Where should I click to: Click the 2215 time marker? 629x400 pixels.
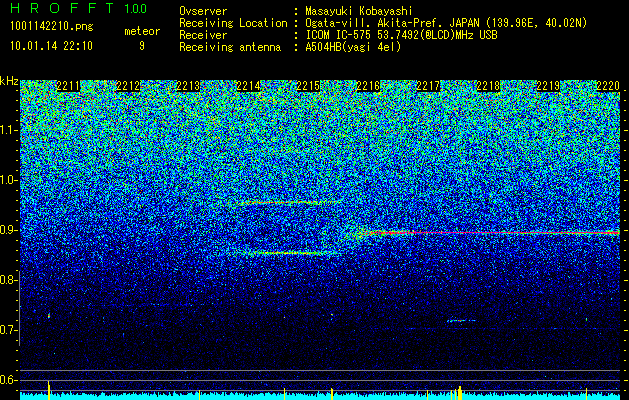click(x=308, y=86)
